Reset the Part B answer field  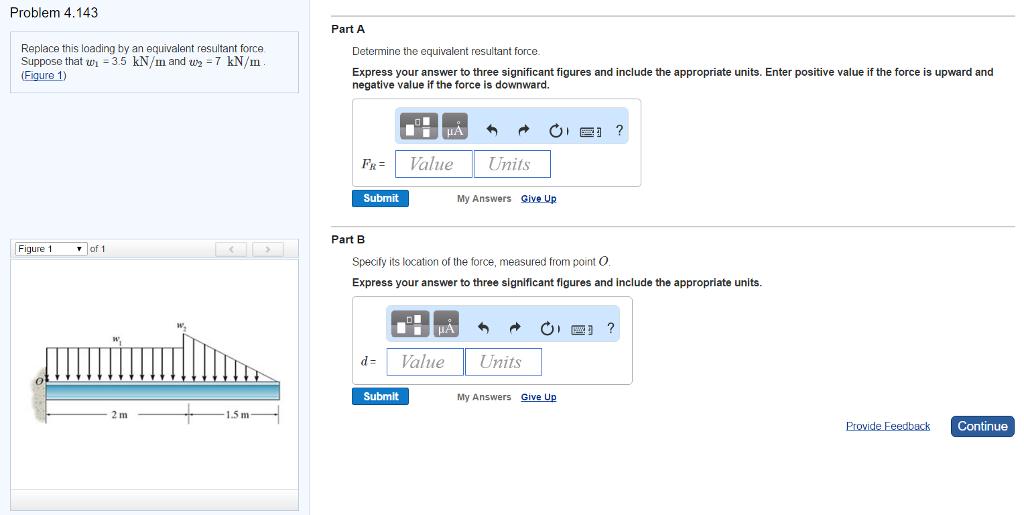point(547,328)
